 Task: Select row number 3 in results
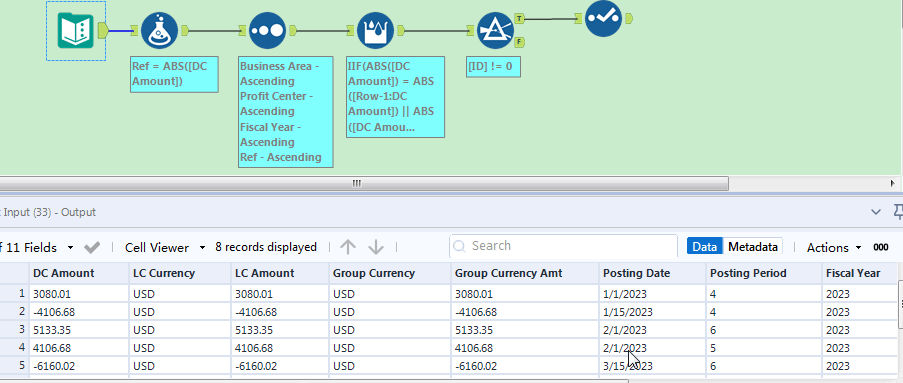pyautogui.click(x=14, y=330)
